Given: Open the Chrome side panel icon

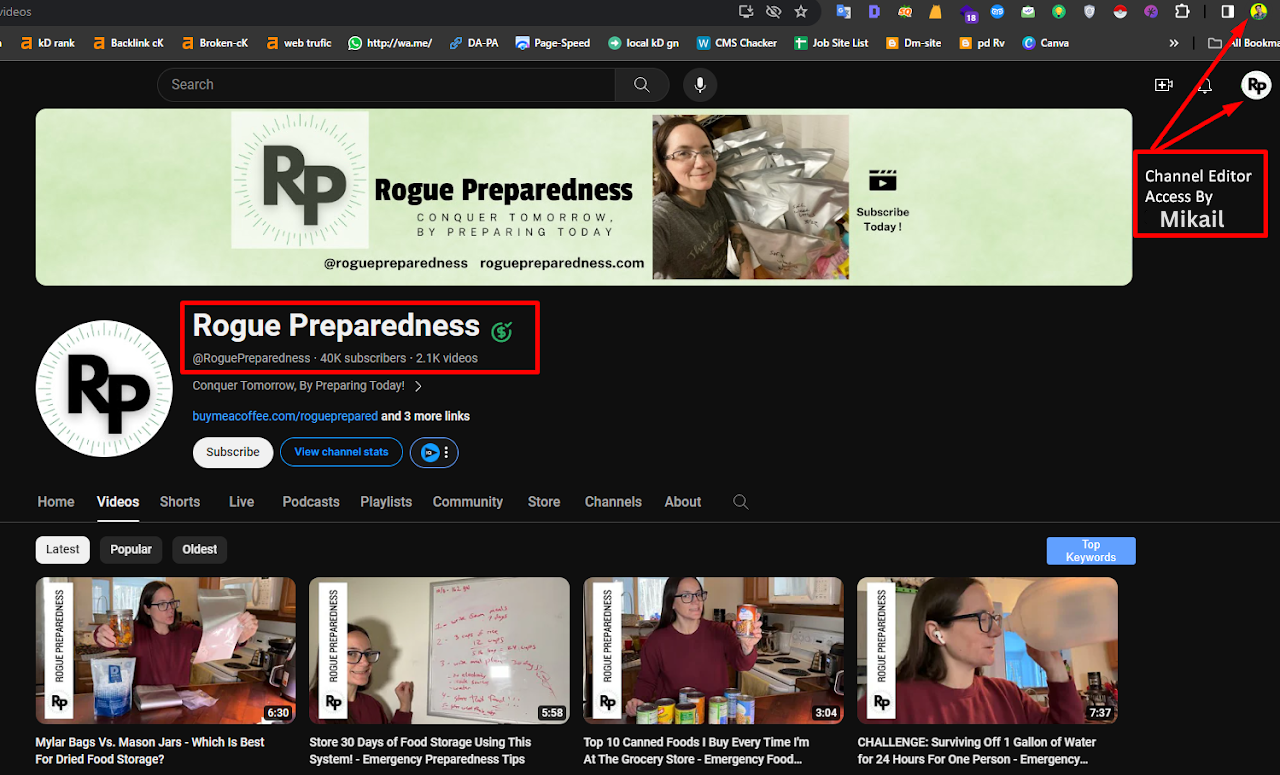Looking at the screenshot, I should tap(1227, 12).
